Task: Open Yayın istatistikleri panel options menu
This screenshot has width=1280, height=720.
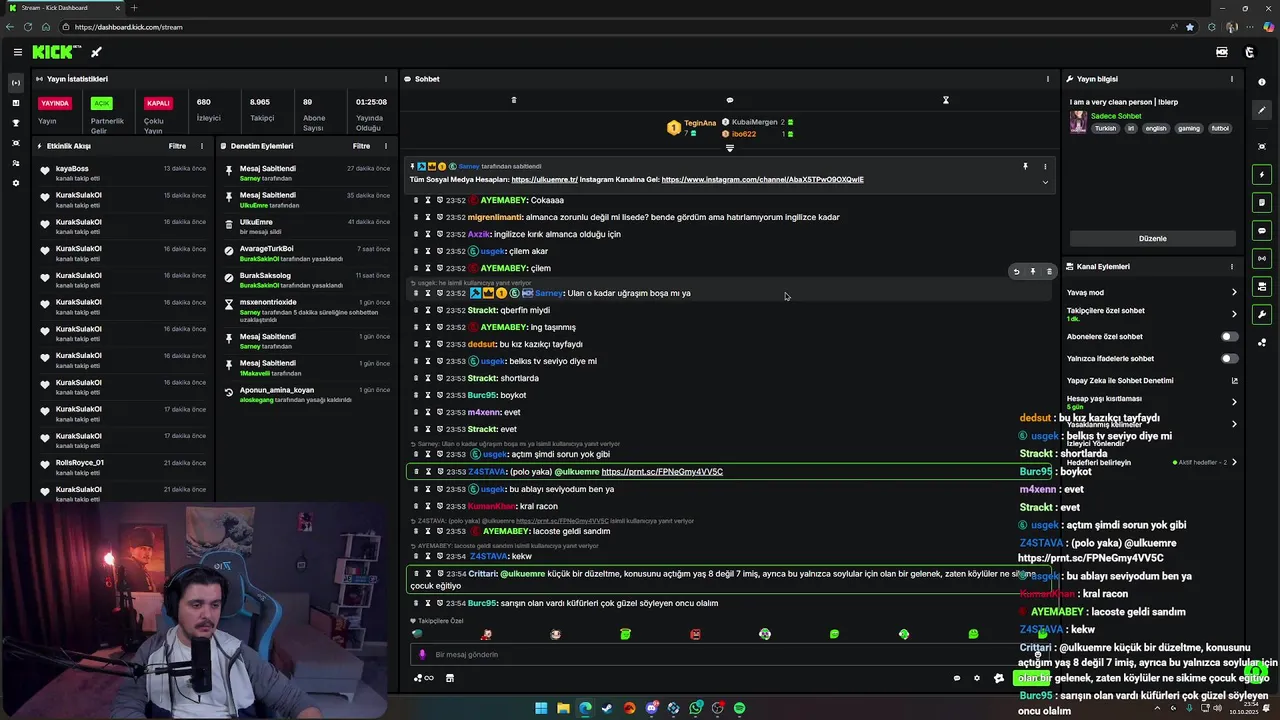Action: (386, 79)
